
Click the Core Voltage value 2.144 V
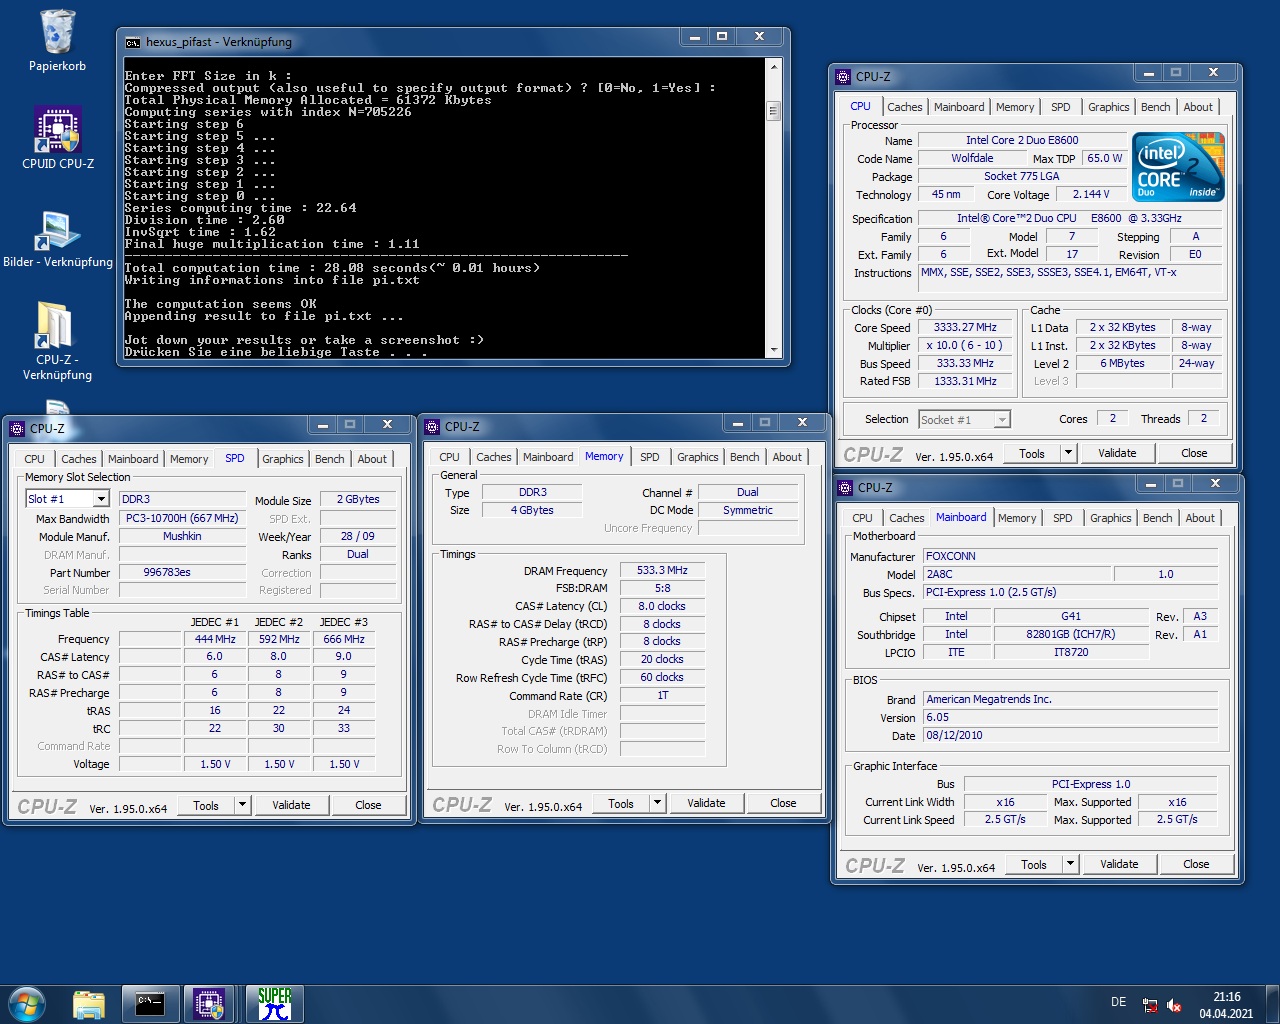click(x=1090, y=194)
